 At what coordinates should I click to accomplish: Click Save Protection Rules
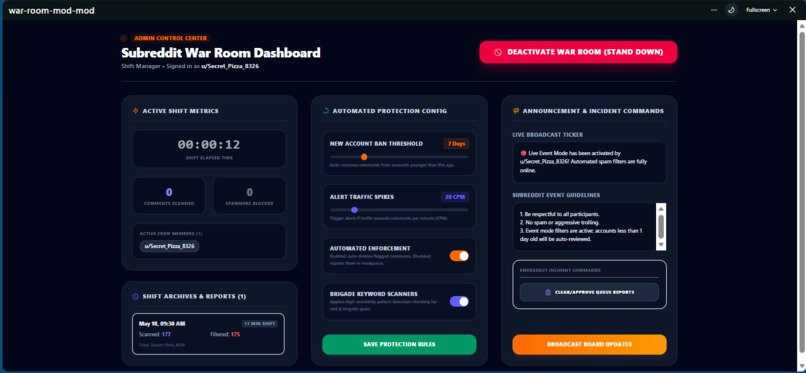coord(399,344)
